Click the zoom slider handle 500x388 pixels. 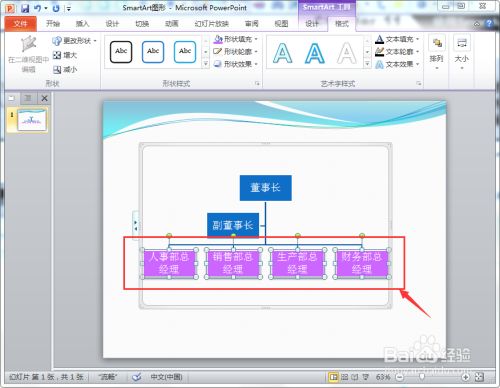point(422,377)
